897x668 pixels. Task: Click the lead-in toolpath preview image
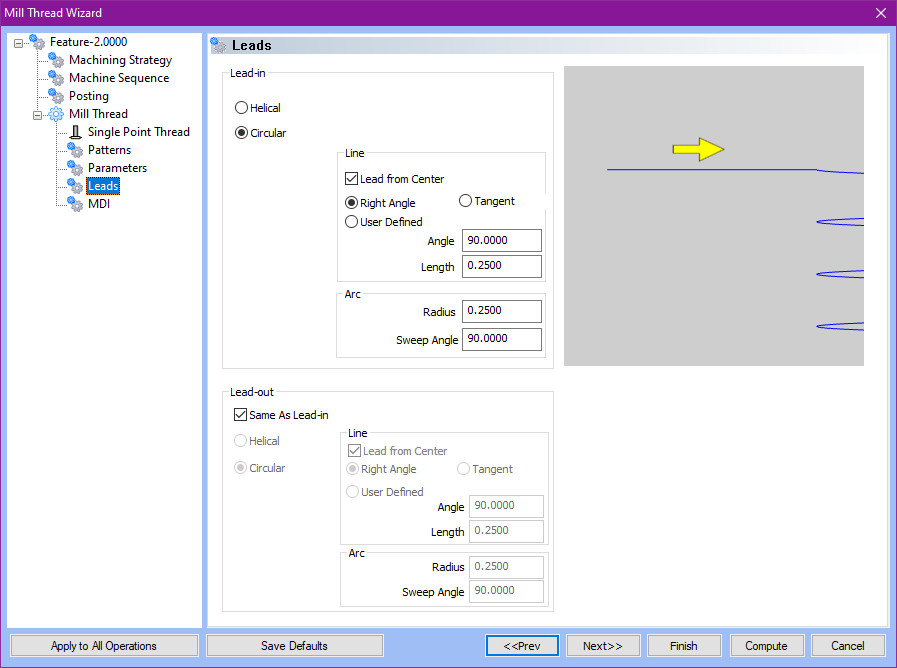pos(714,216)
